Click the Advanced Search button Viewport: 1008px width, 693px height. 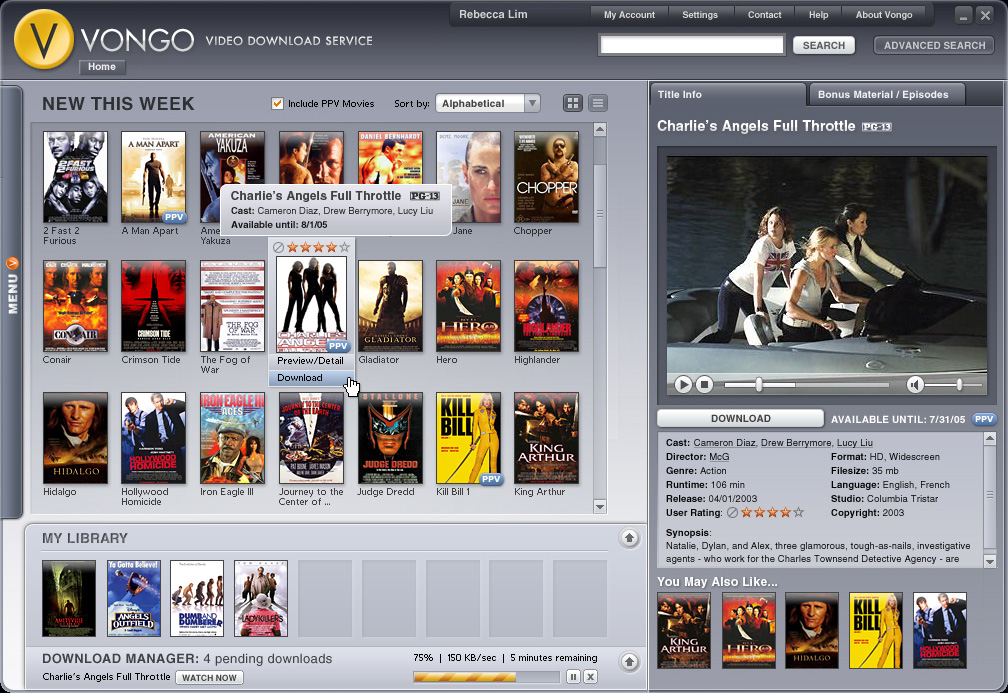934,45
